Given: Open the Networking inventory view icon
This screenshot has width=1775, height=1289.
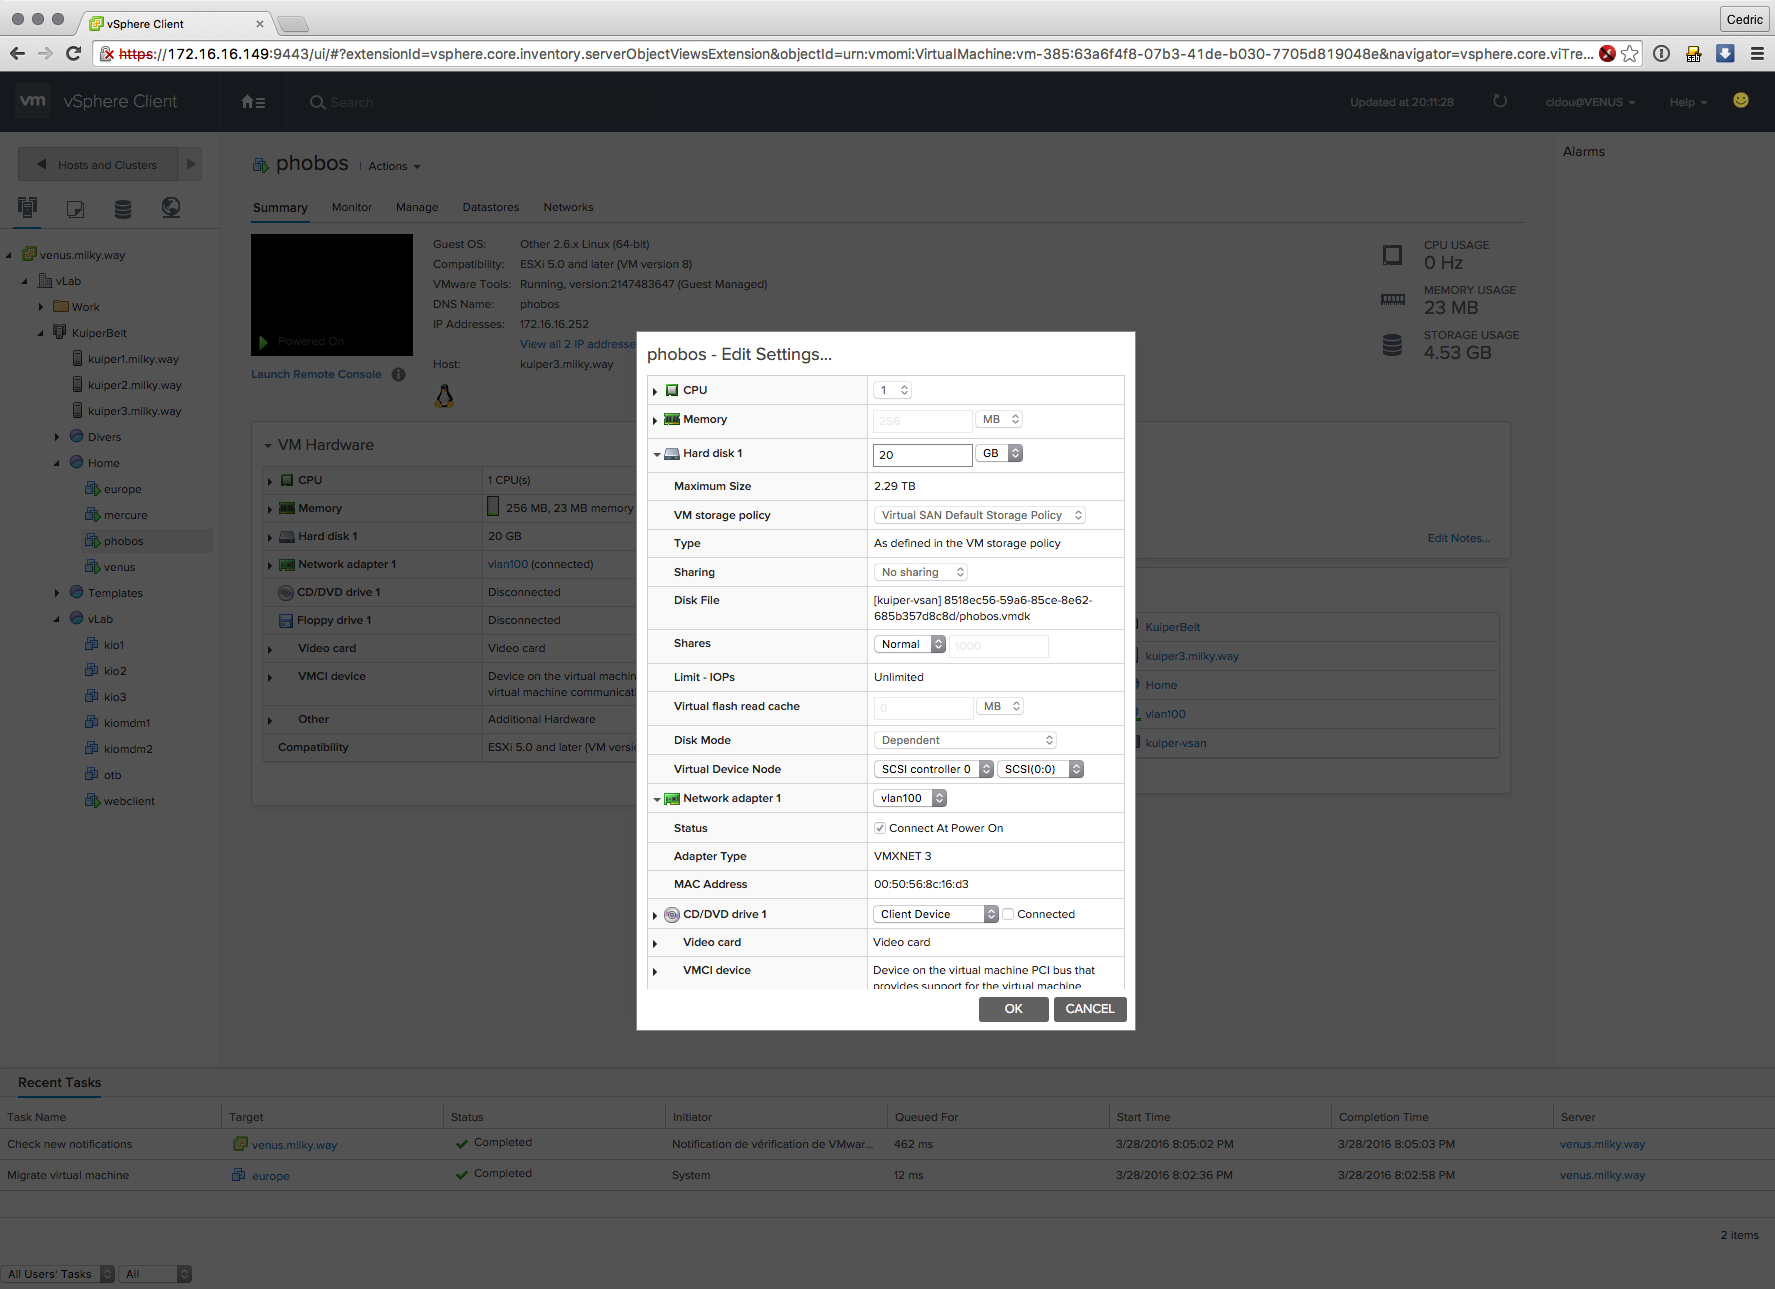Looking at the screenshot, I should 171,208.
